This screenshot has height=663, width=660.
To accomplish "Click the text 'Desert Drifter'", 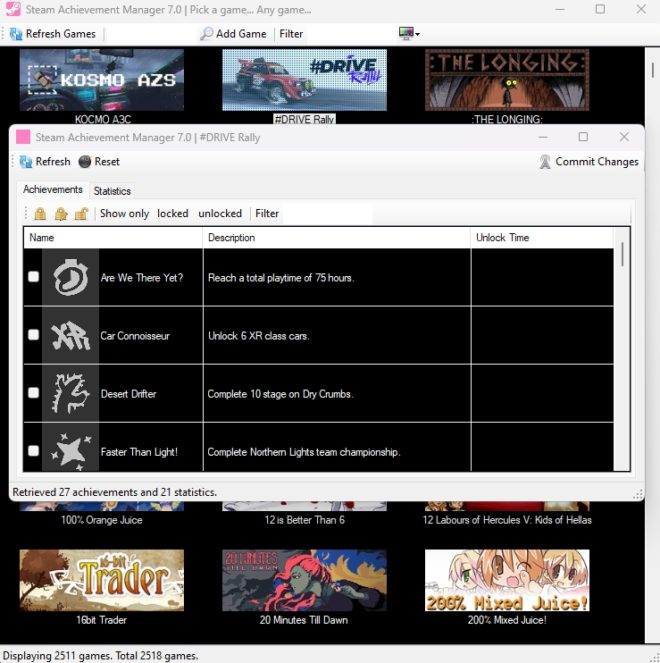I will click(129, 394).
